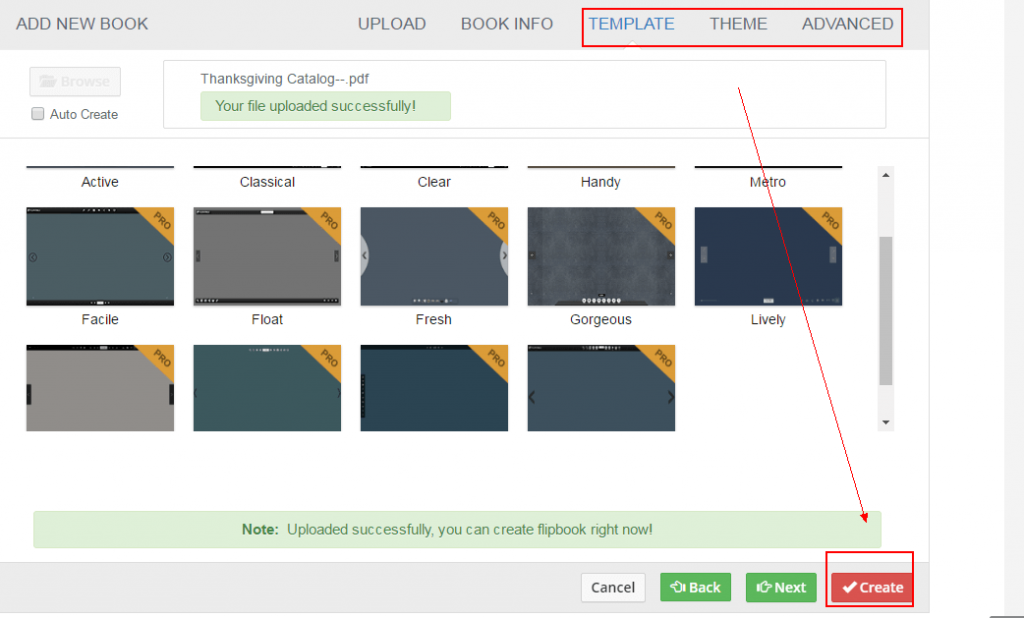Viewport: 1024px width, 618px height.
Task: Click the Create button
Action: point(869,587)
